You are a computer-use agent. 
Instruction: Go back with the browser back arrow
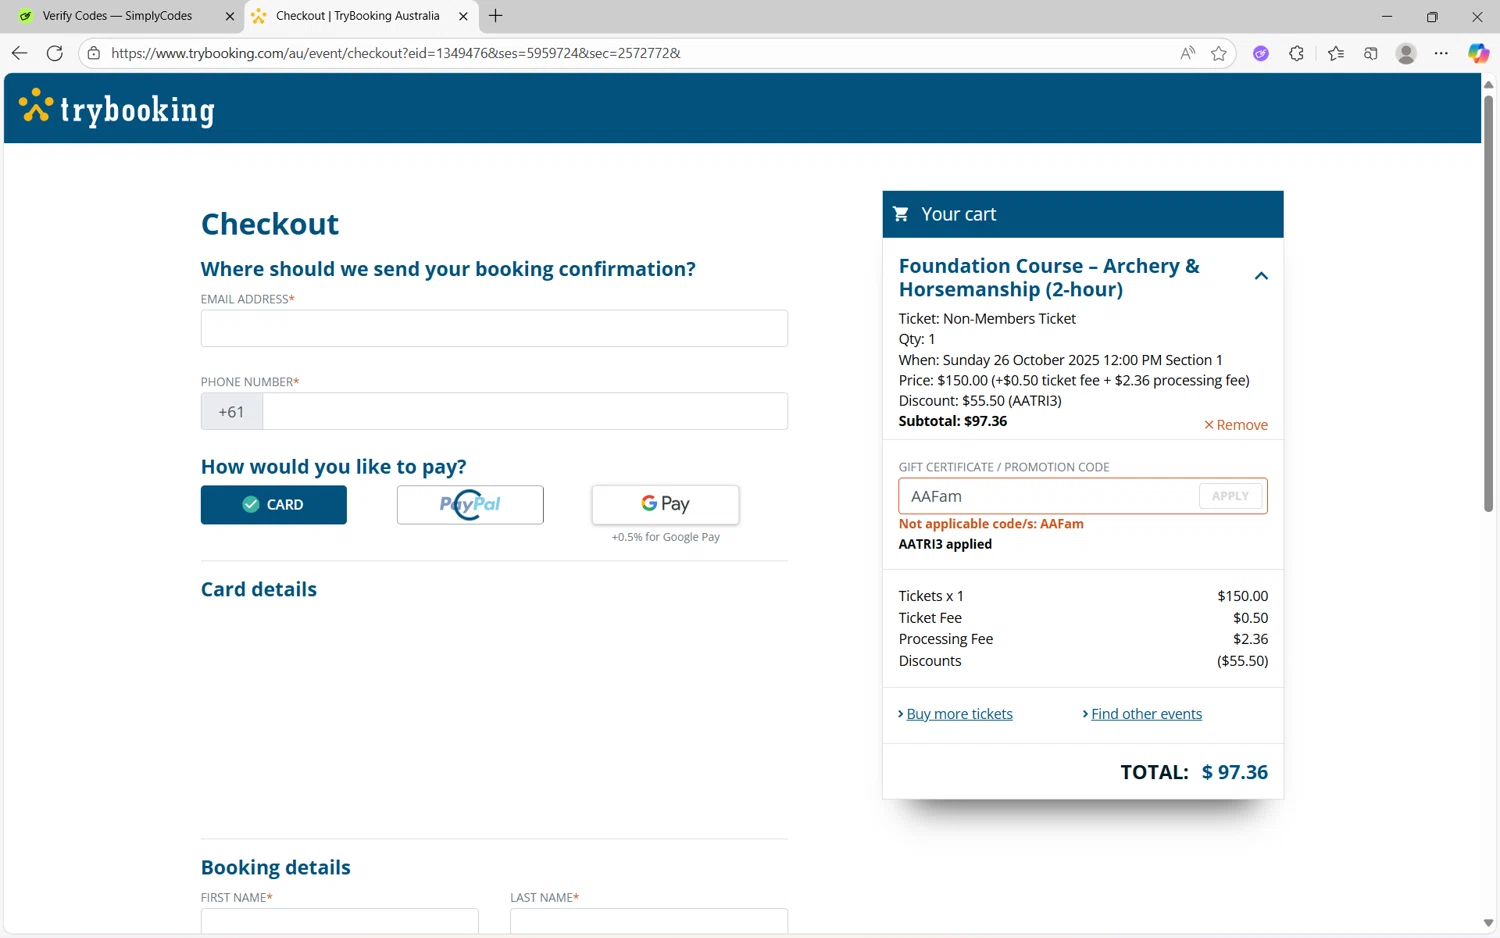coord(19,53)
